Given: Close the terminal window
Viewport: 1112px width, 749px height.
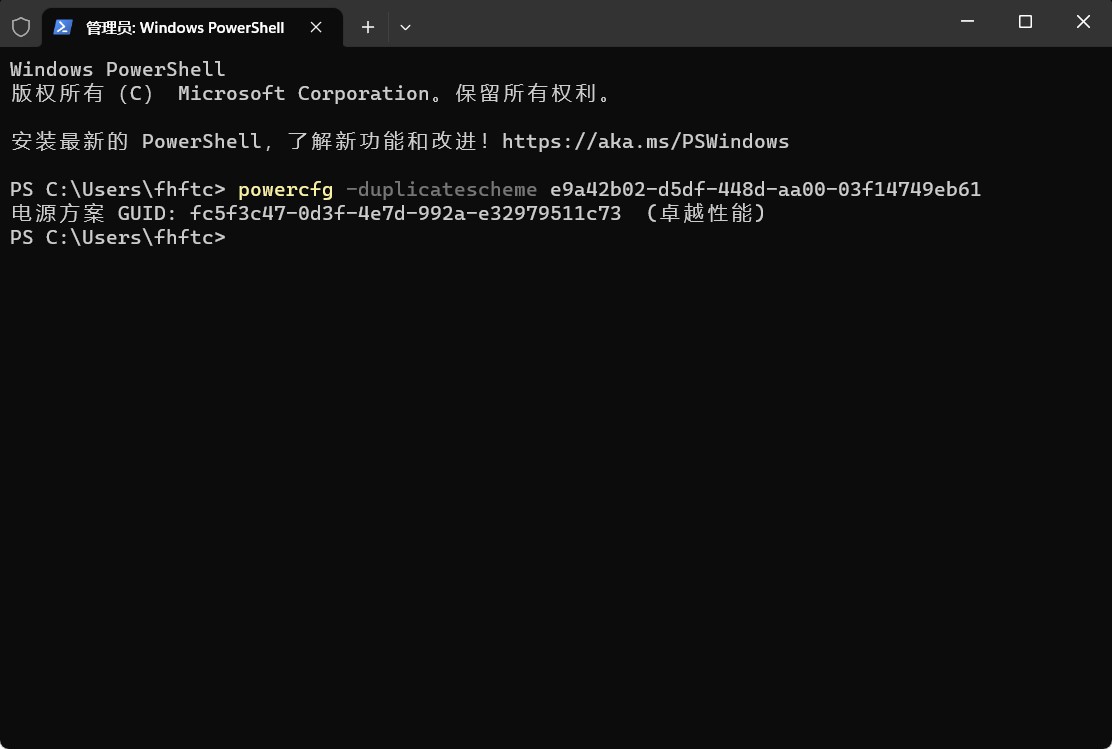Looking at the screenshot, I should pyautogui.click(x=1083, y=21).
